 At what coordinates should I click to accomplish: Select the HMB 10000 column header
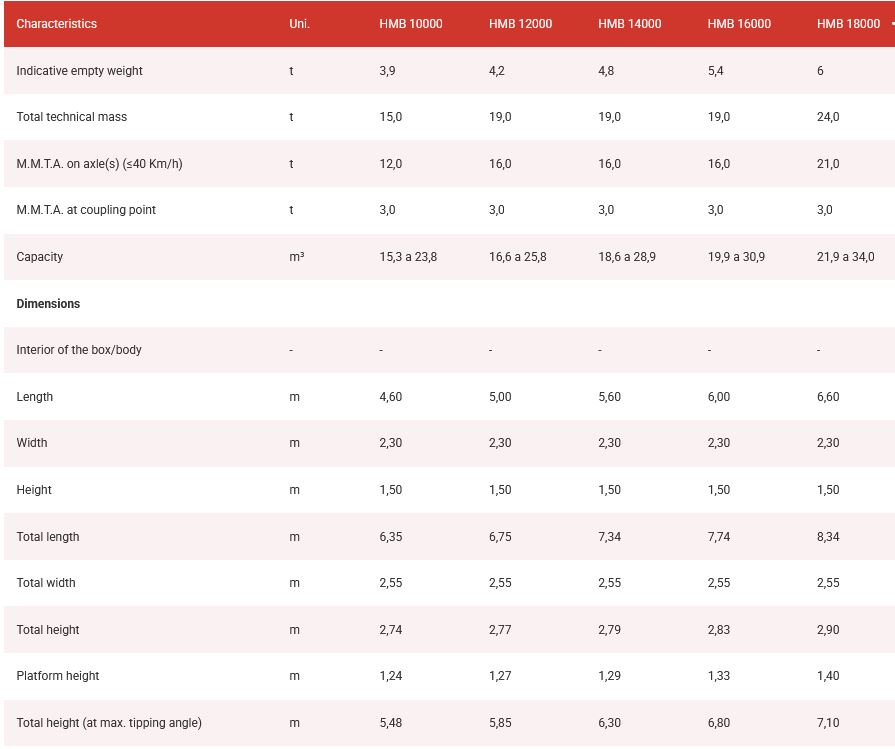coord(410,24)
